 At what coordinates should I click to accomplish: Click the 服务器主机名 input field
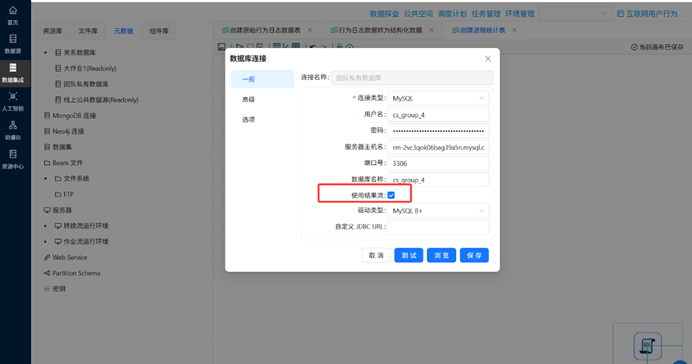438,147
